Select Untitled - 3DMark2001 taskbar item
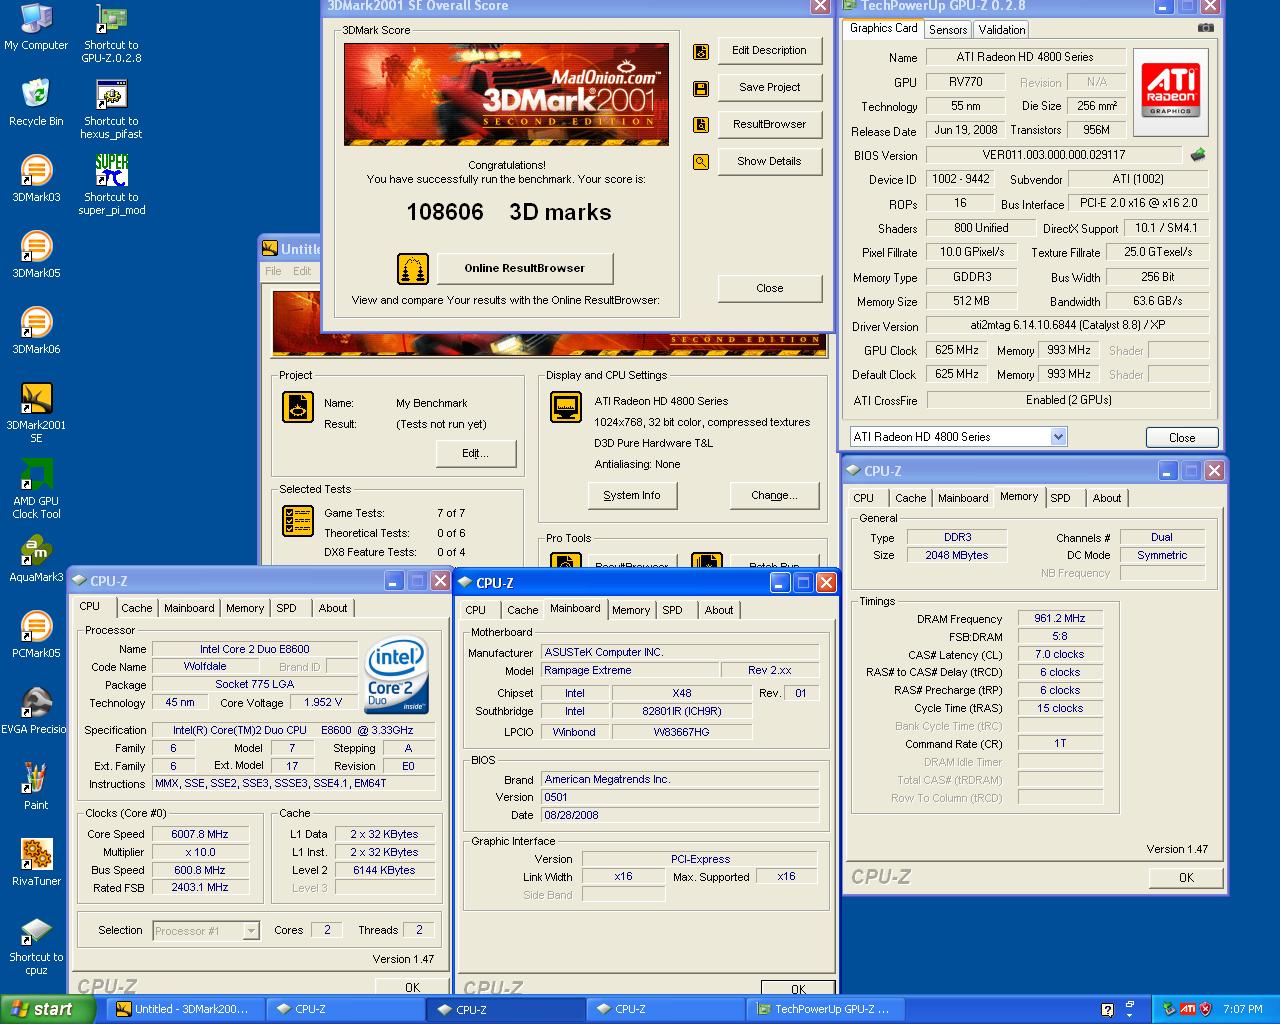 click(x=185, y=1010)
